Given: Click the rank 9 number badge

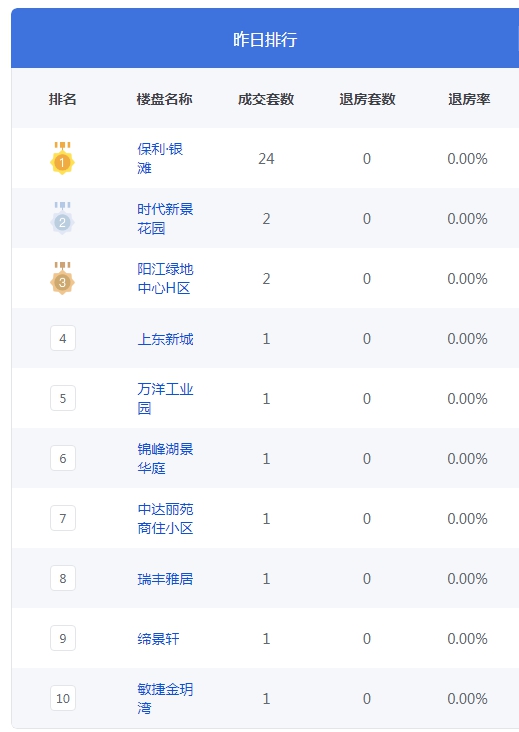Looking at the screenshot, I should [63, 638].
